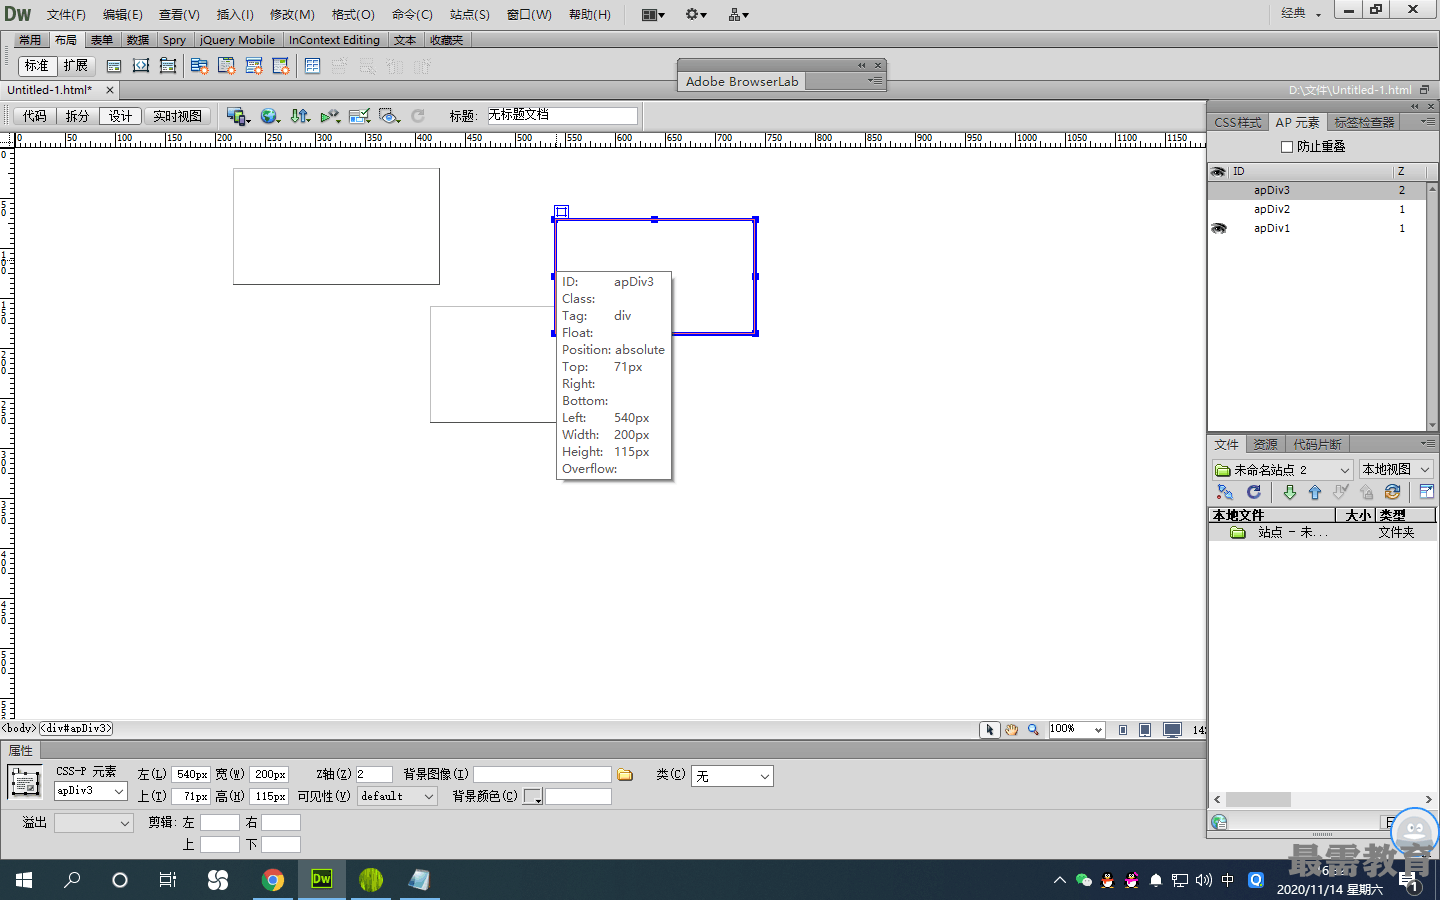Screen dimensions: 1440x900
Task: Open the 本地视图 view dropdown
Action: 1396,469
